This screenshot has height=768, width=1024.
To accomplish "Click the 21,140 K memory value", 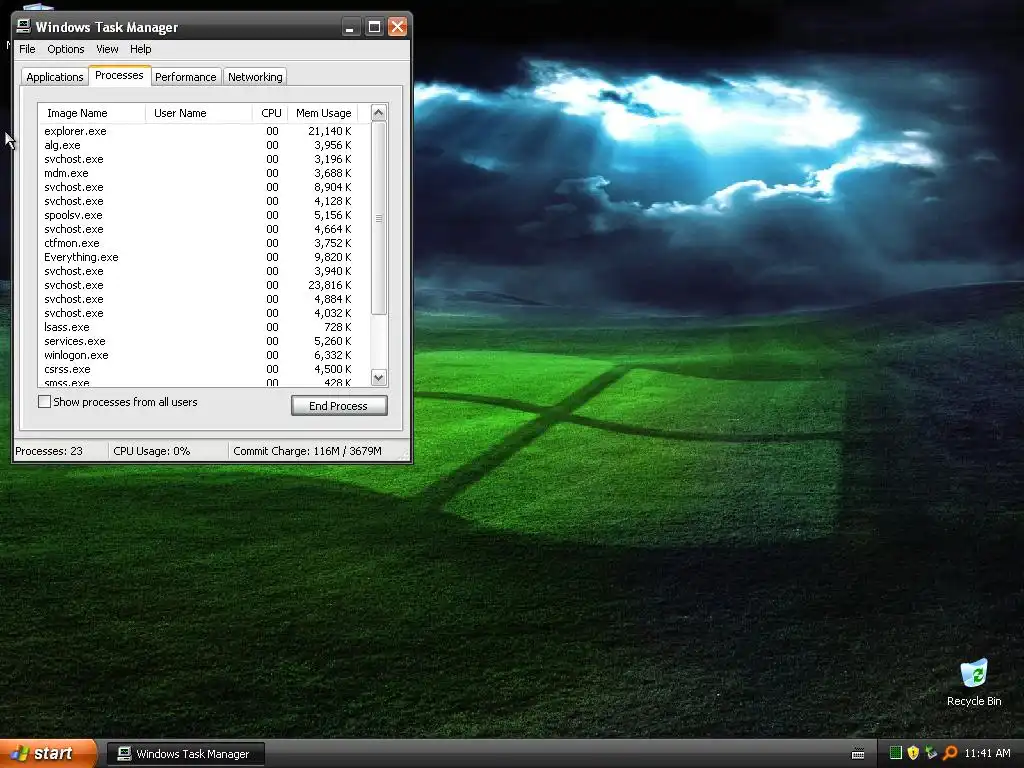I will (x=330, y=131).
